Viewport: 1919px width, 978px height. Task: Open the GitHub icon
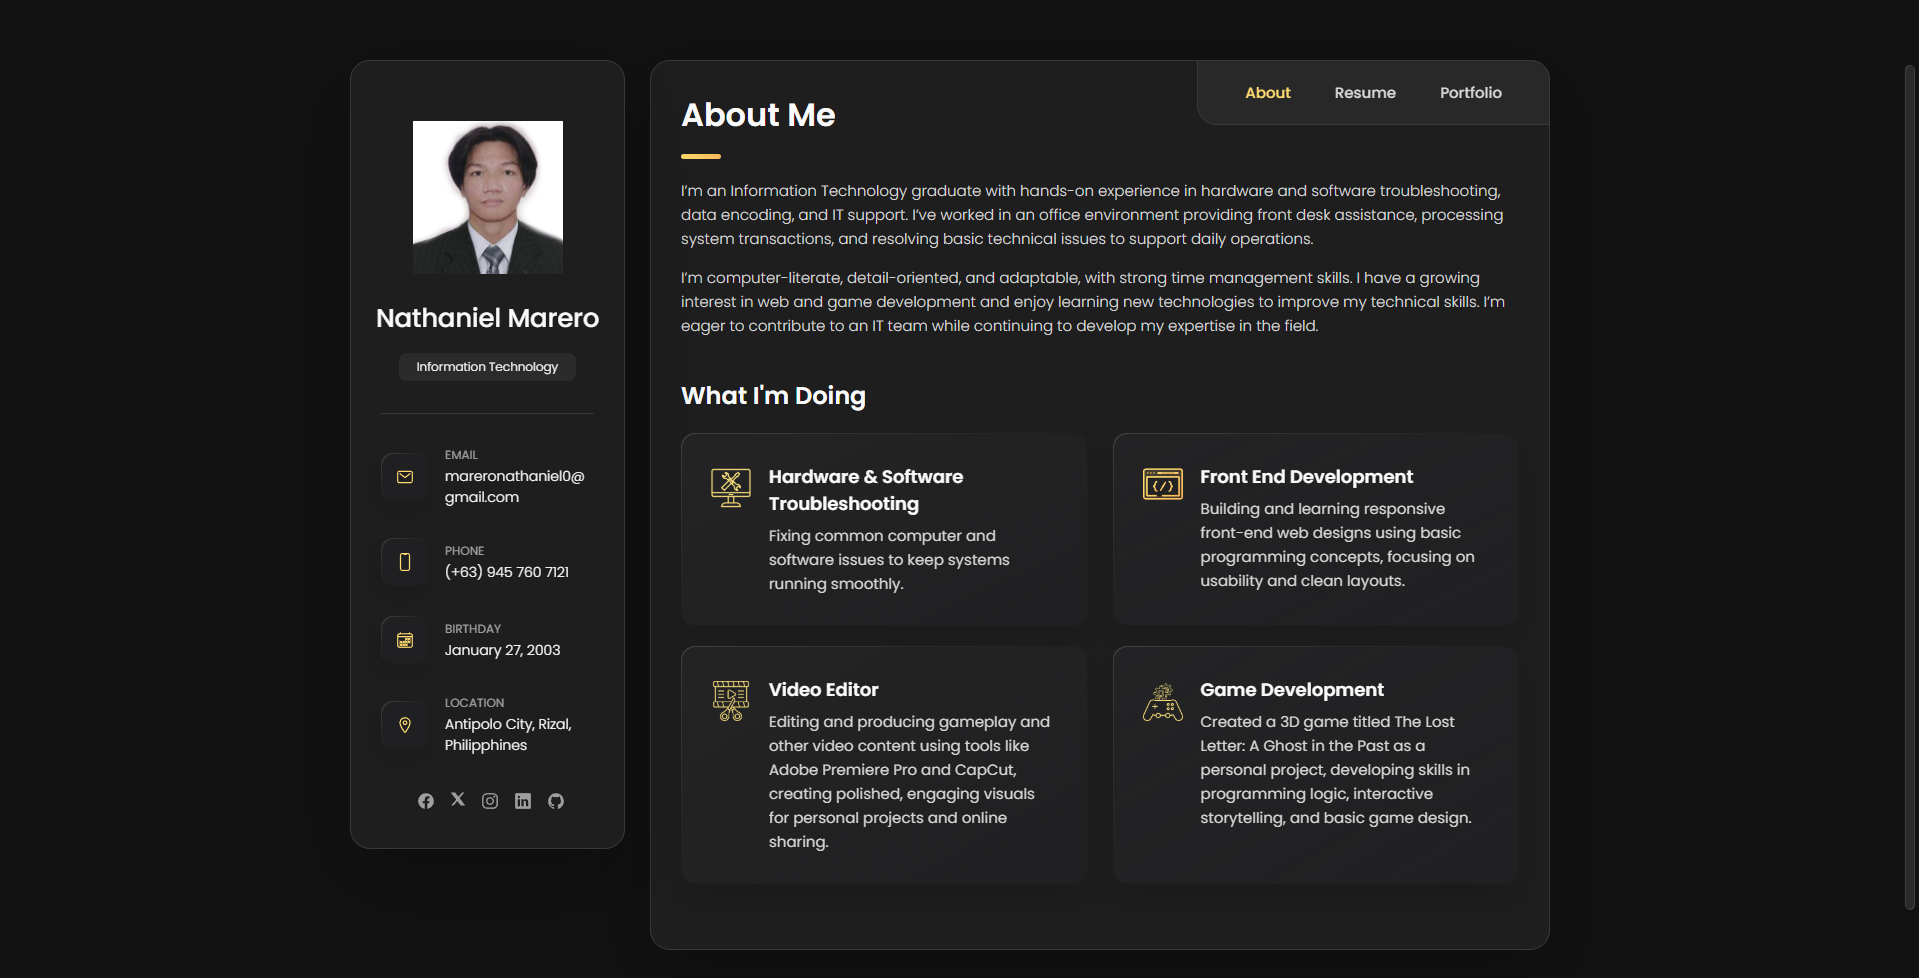pyautogui.click(x=555, y=800)
